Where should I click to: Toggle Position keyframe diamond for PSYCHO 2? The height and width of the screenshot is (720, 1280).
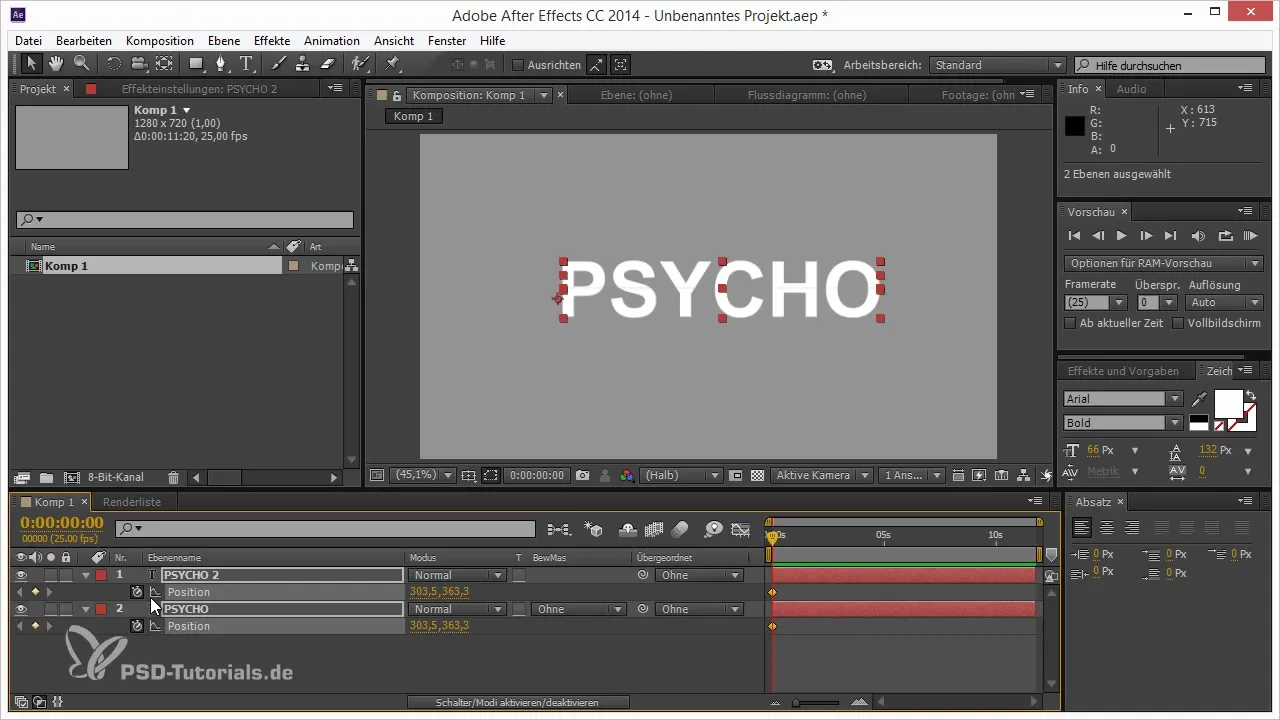point(35,592)
